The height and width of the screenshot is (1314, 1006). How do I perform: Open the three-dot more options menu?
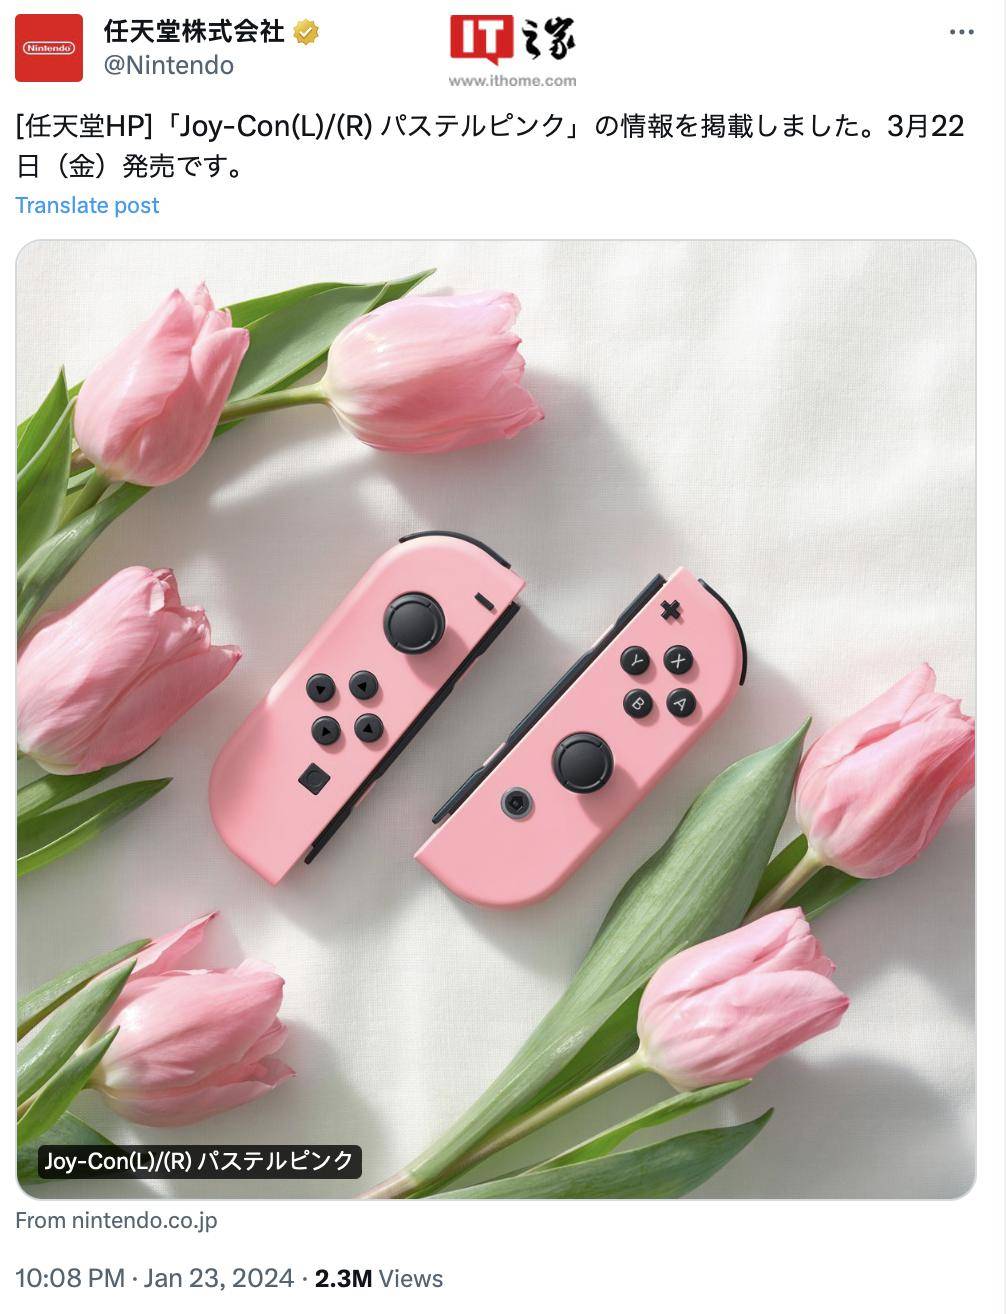(x=961, y=33)
